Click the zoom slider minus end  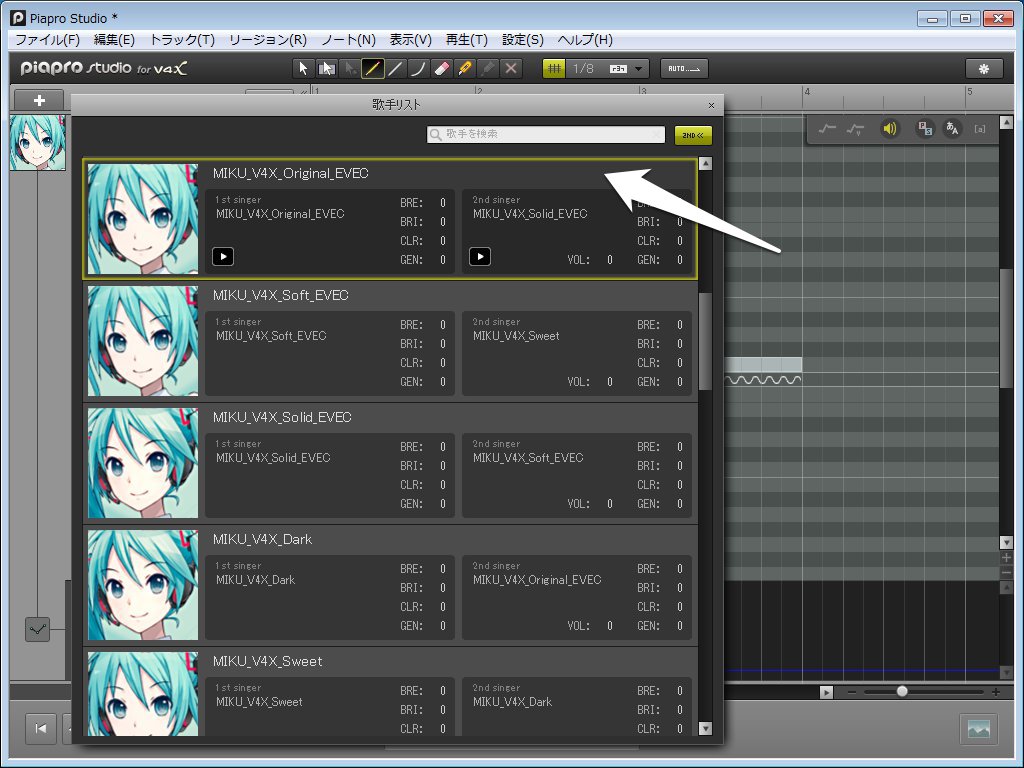[852, 692]
